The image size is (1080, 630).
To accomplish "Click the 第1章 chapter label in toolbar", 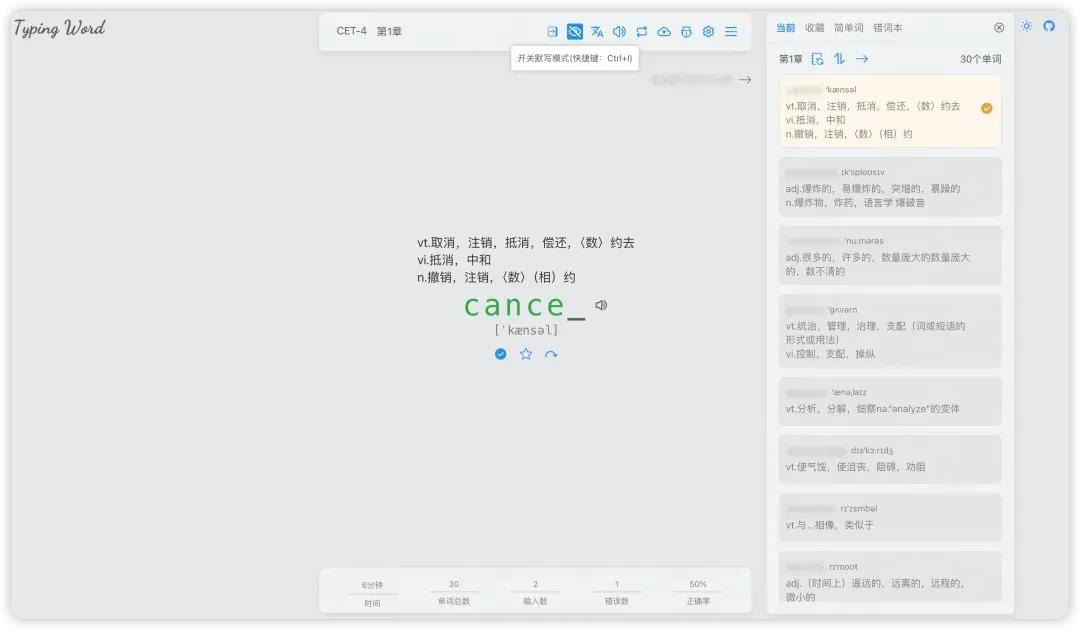I will pos(389,31).
